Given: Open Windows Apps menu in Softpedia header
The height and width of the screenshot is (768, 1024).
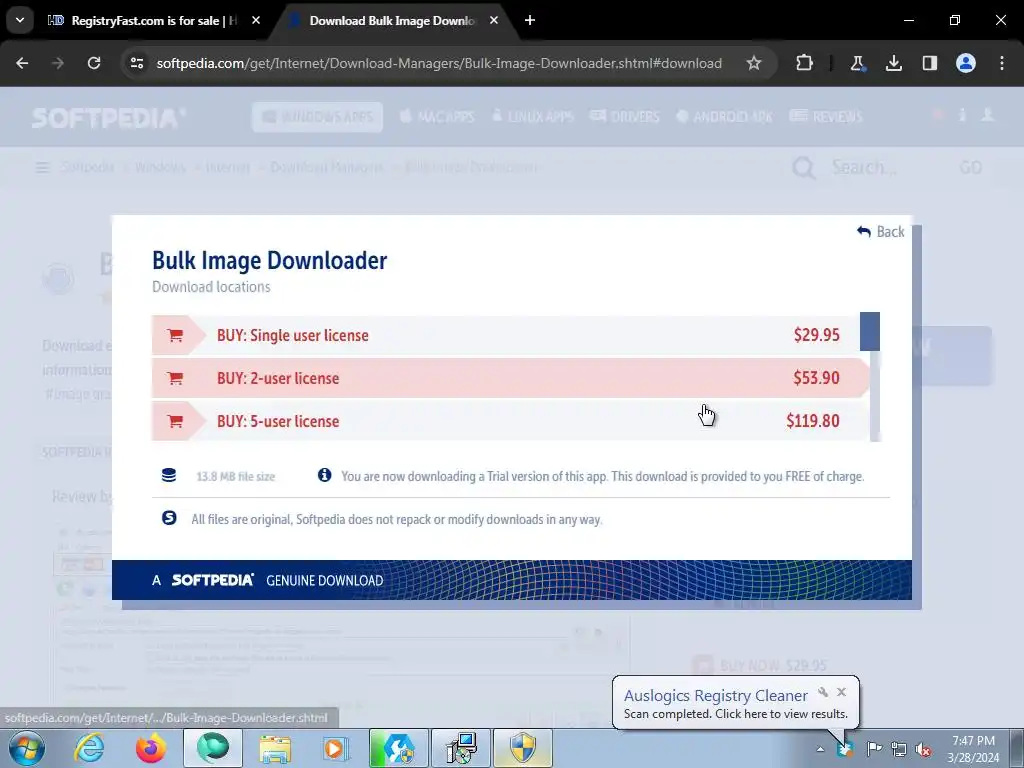Looking at the screenshot, I should pyautogui.click(x=317, y=117).
